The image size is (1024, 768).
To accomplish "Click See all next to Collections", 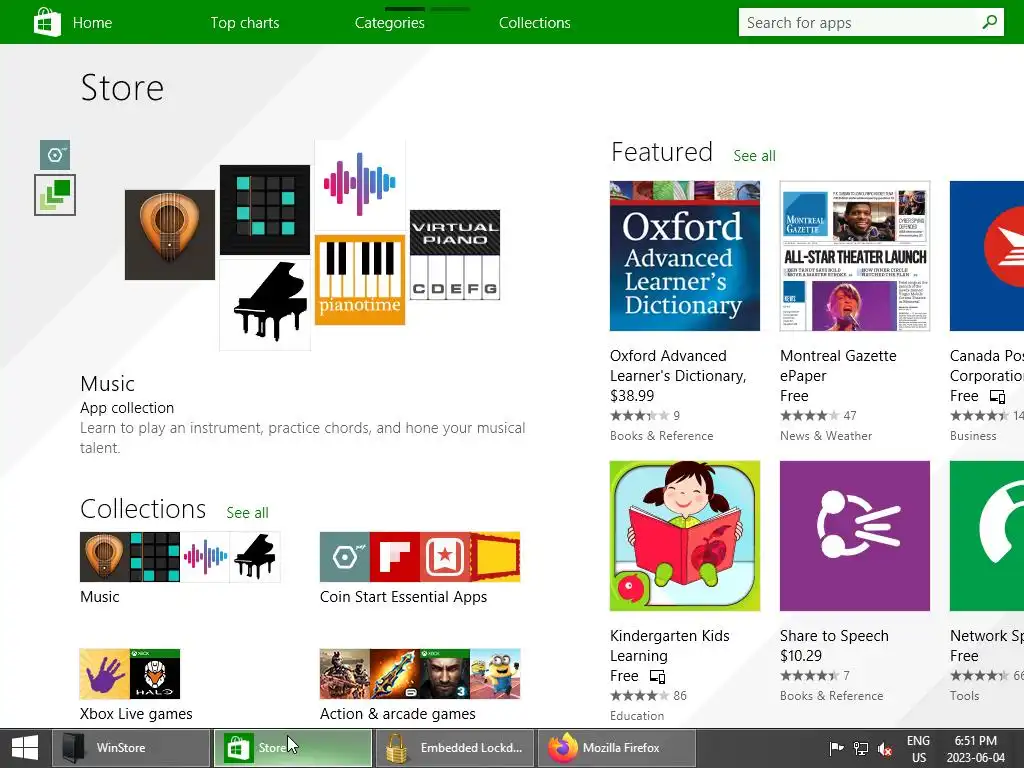I will click(247, 513).
